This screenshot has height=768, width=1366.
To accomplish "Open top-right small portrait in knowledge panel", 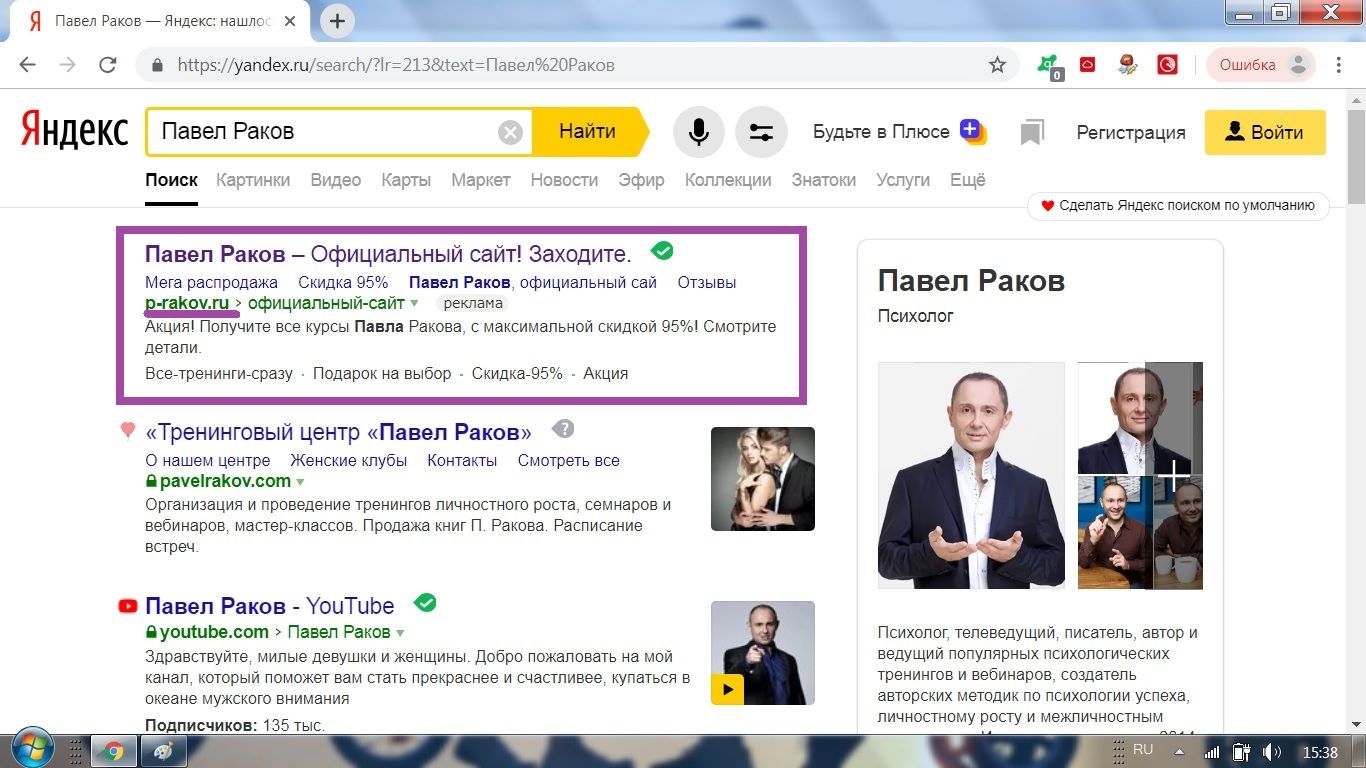I will [1140, 418].
